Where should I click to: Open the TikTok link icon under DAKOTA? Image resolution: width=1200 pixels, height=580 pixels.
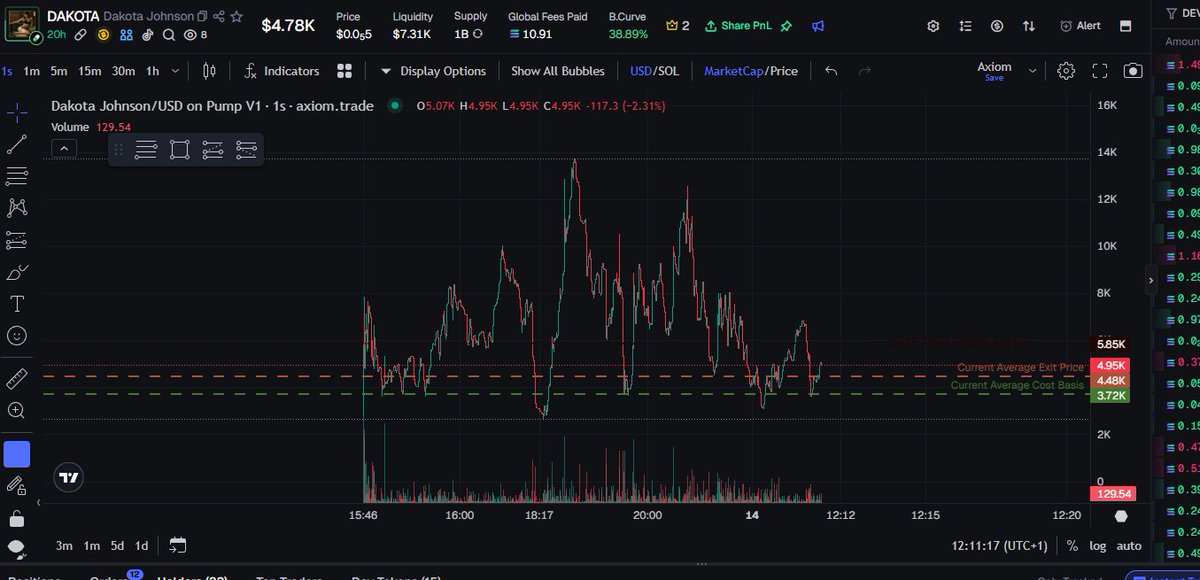coord(147,35)
